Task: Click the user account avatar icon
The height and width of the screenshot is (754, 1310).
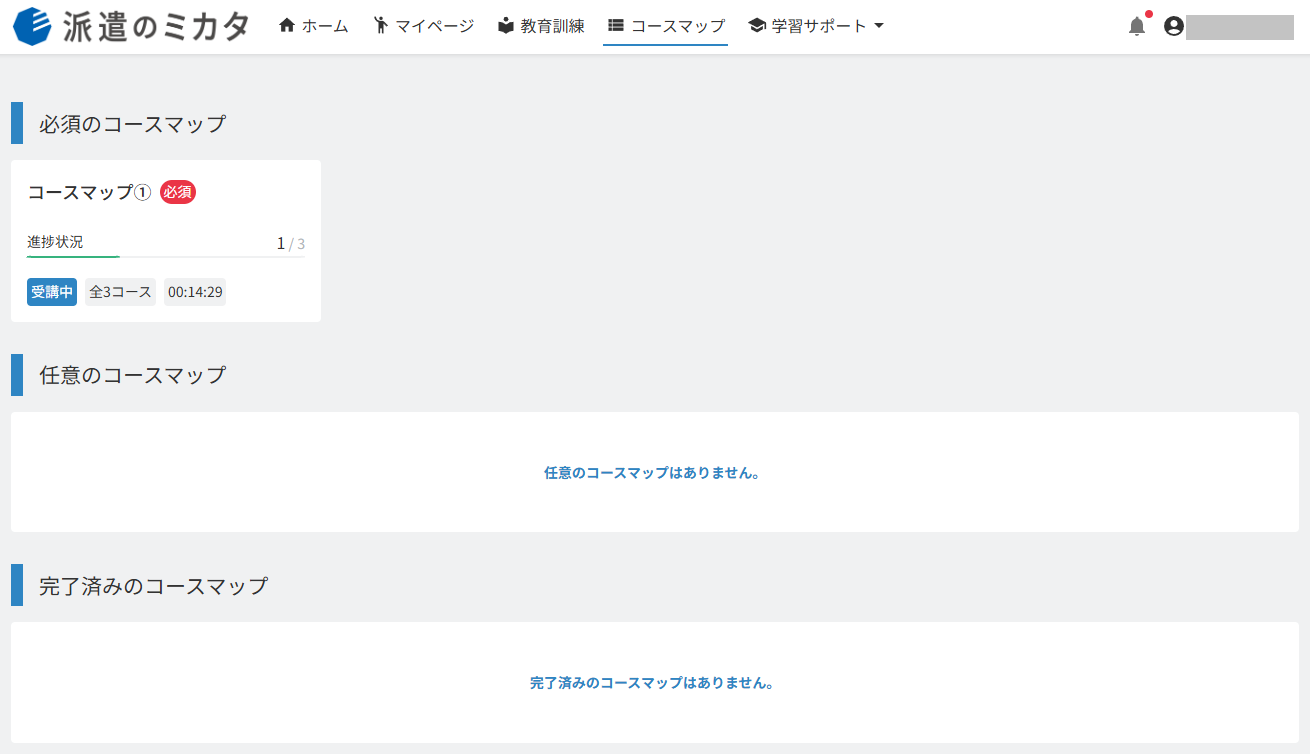Action: tap(1174, 27)
